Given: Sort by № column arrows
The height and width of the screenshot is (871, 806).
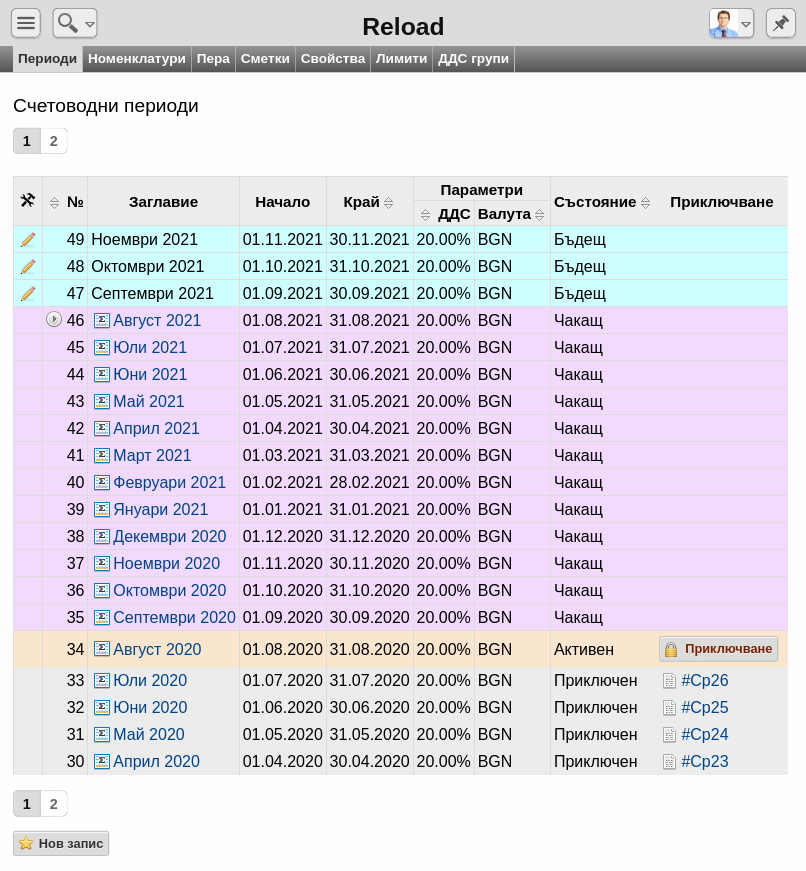Looking at the screenshot, I should coord(54,203).
